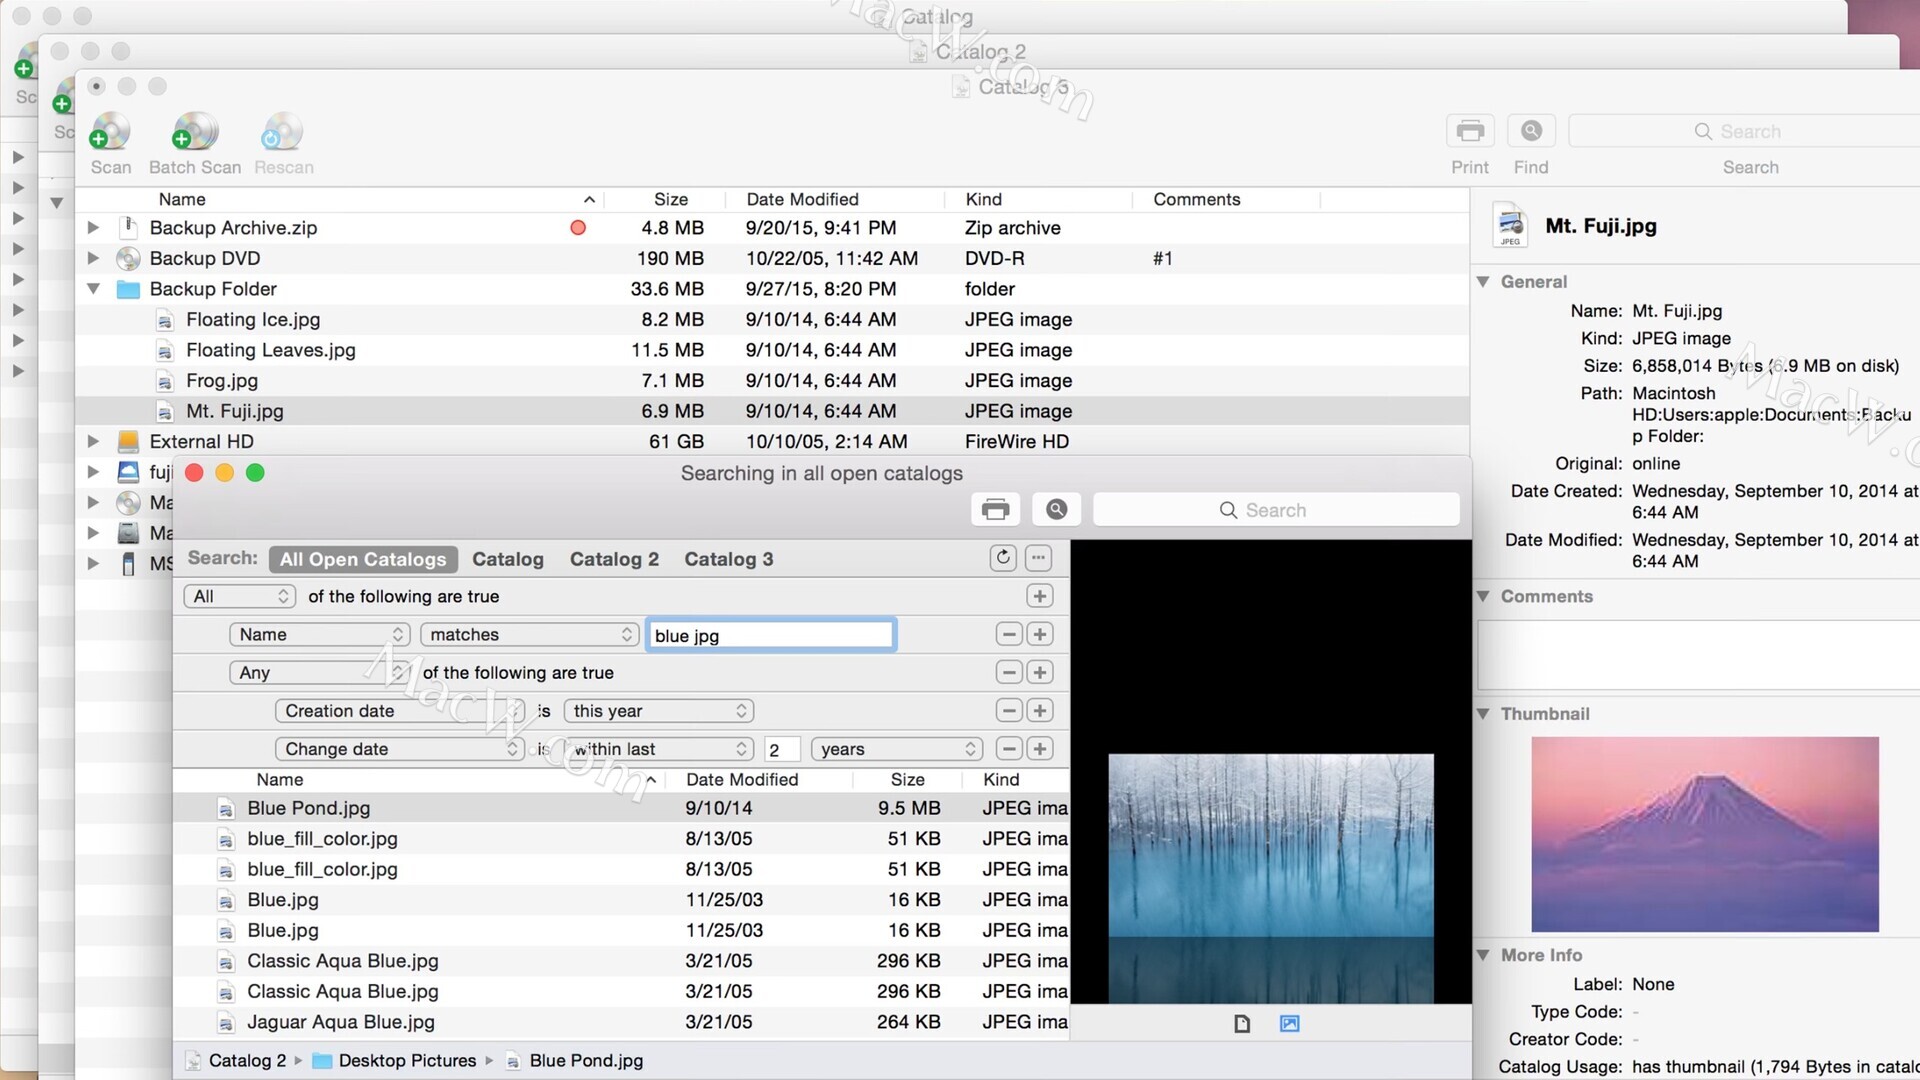Expand the External HD disclosure triangle

click(x=93, y=441)
